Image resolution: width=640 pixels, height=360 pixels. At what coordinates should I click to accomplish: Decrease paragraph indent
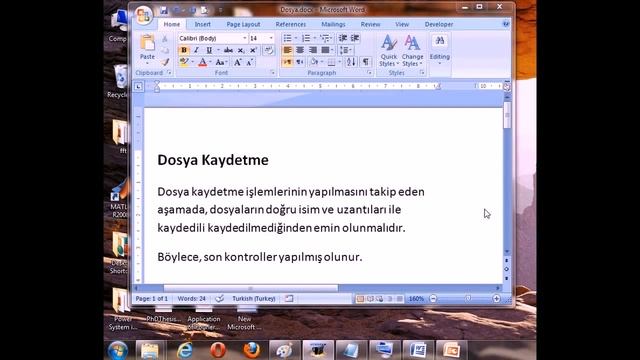coord(342,38)
